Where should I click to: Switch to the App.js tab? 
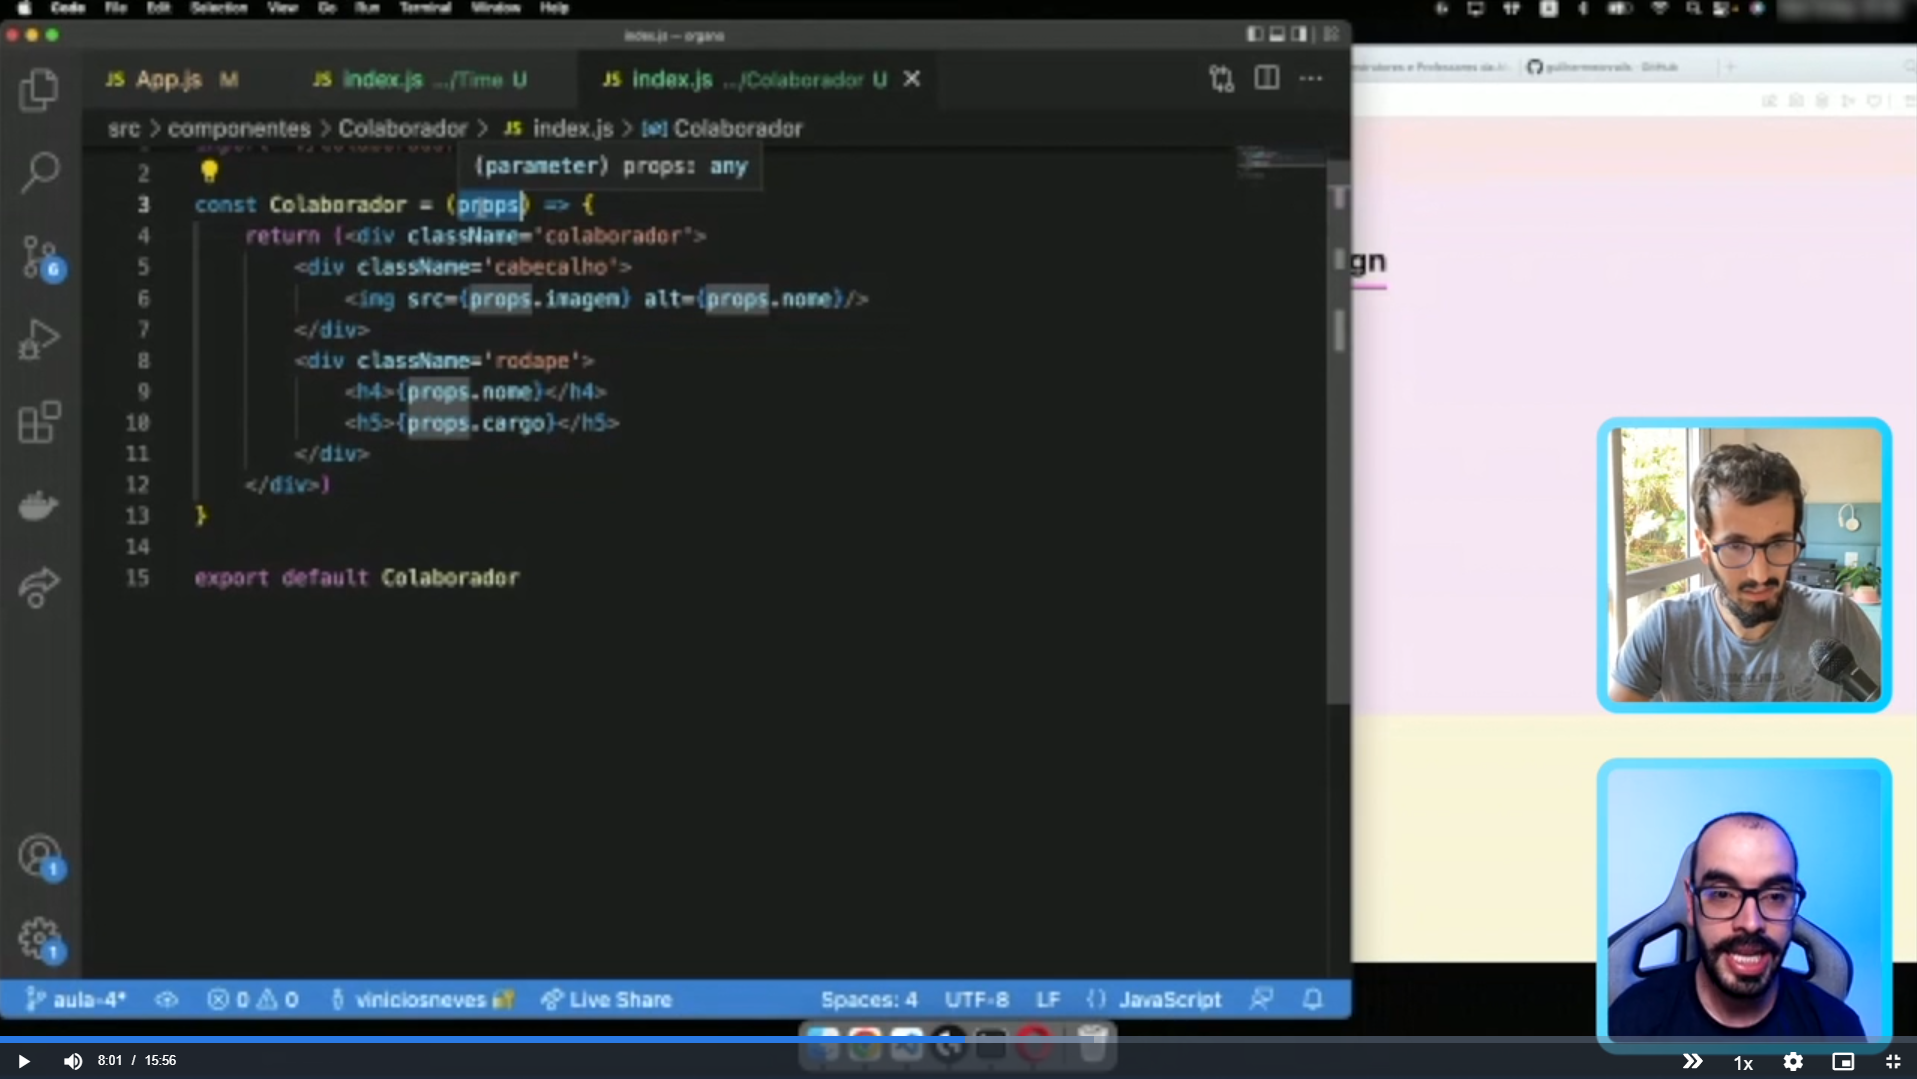click(171, 79)
